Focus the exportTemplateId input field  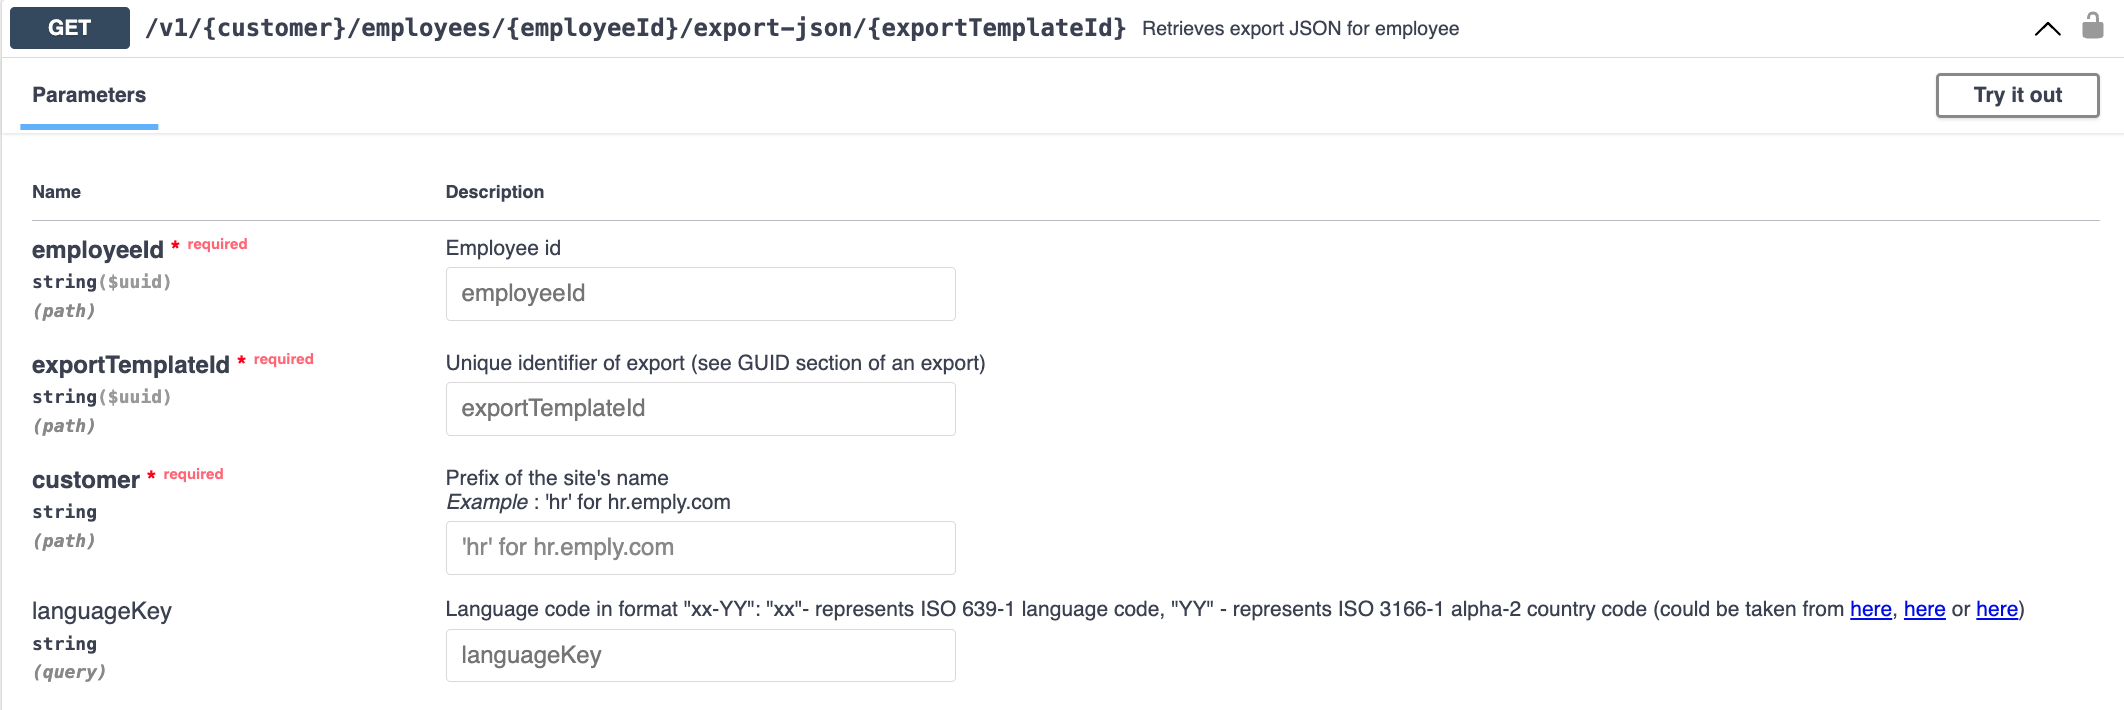(x=700, y=409)
